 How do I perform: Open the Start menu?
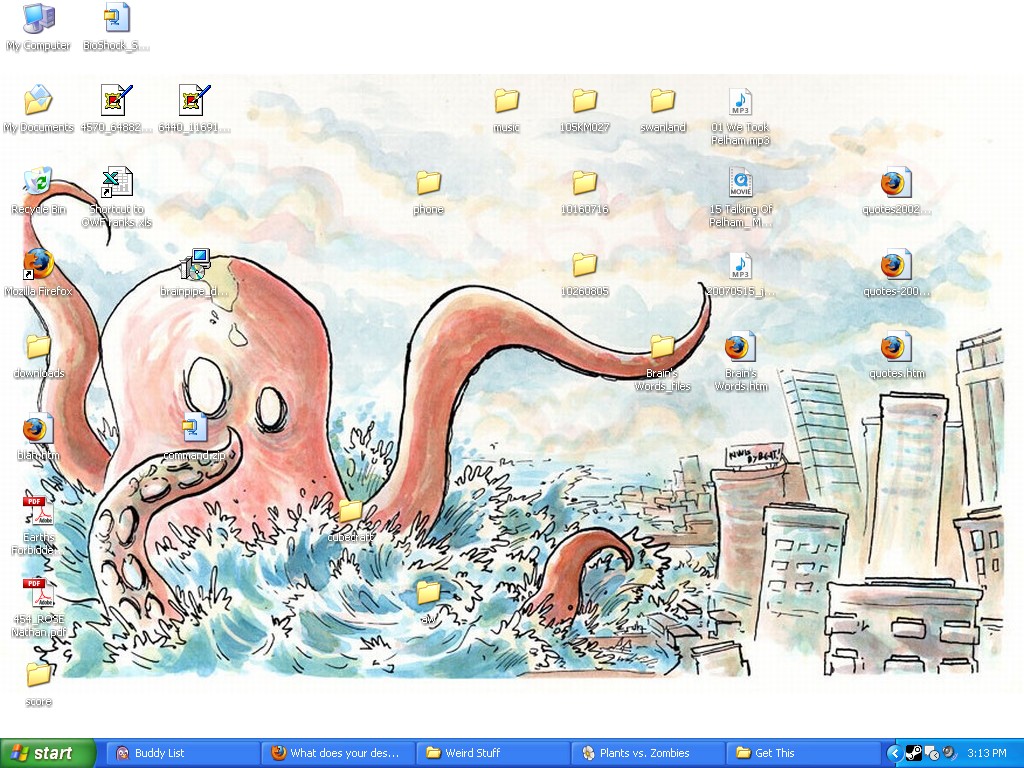pyautogui.click(x=48, y=753)
